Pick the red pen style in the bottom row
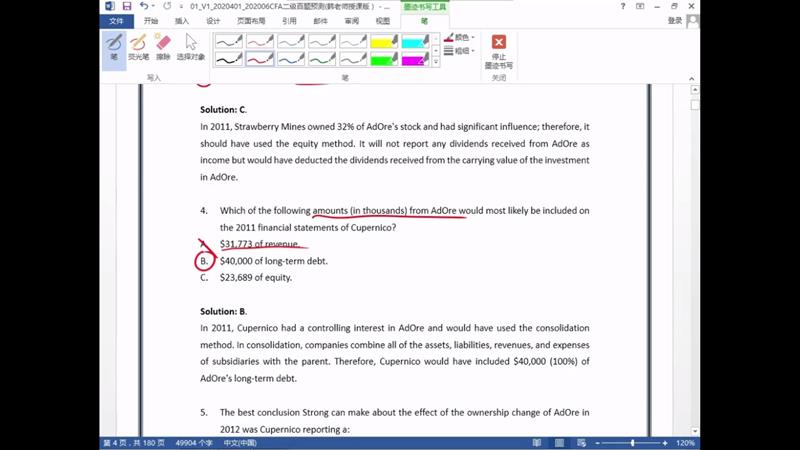This screenshot has height=450, width=800. coord(260,59)
